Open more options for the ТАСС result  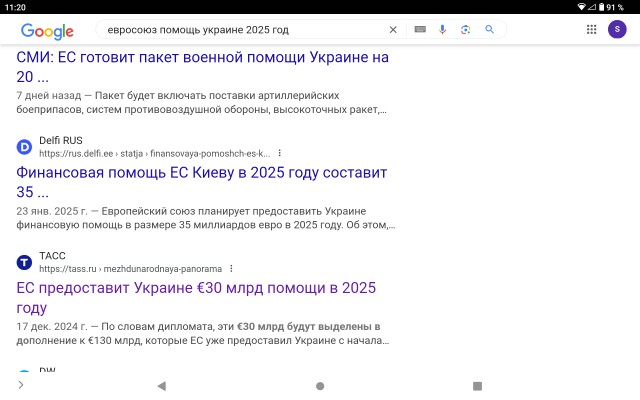point(231,269)
